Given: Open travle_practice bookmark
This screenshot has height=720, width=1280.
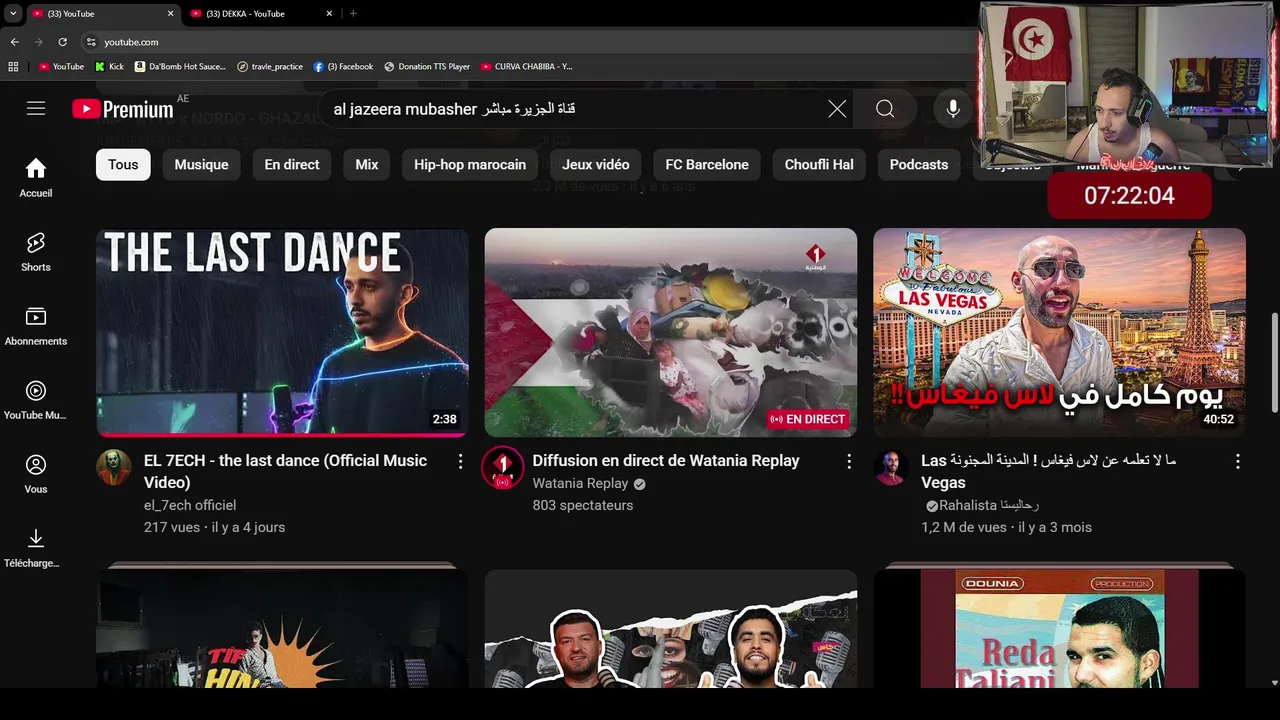Looking at the screenshot, I should point(270,67).
